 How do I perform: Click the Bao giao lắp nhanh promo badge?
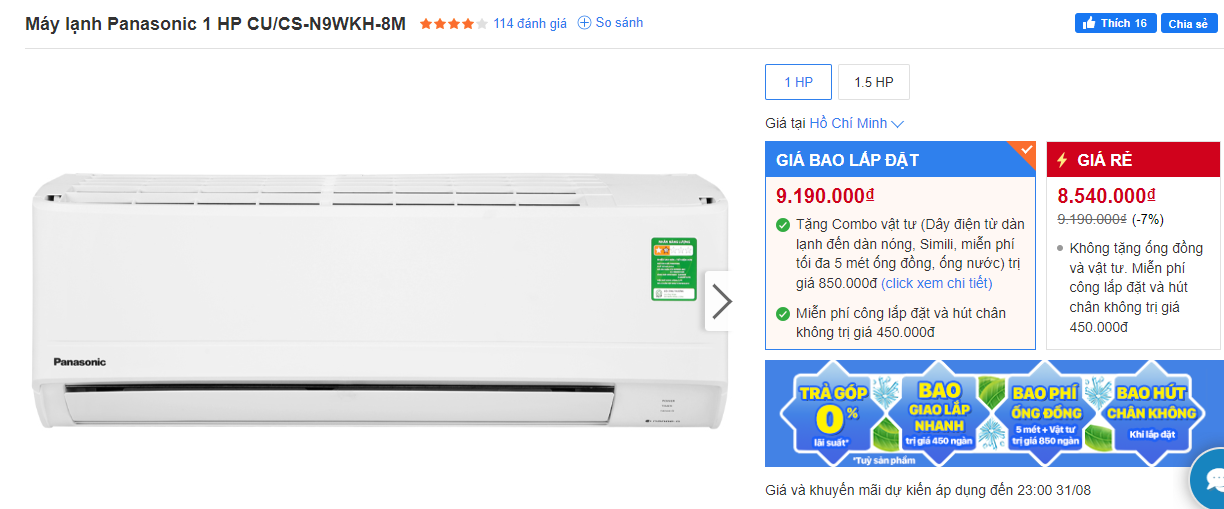point(941,414)
